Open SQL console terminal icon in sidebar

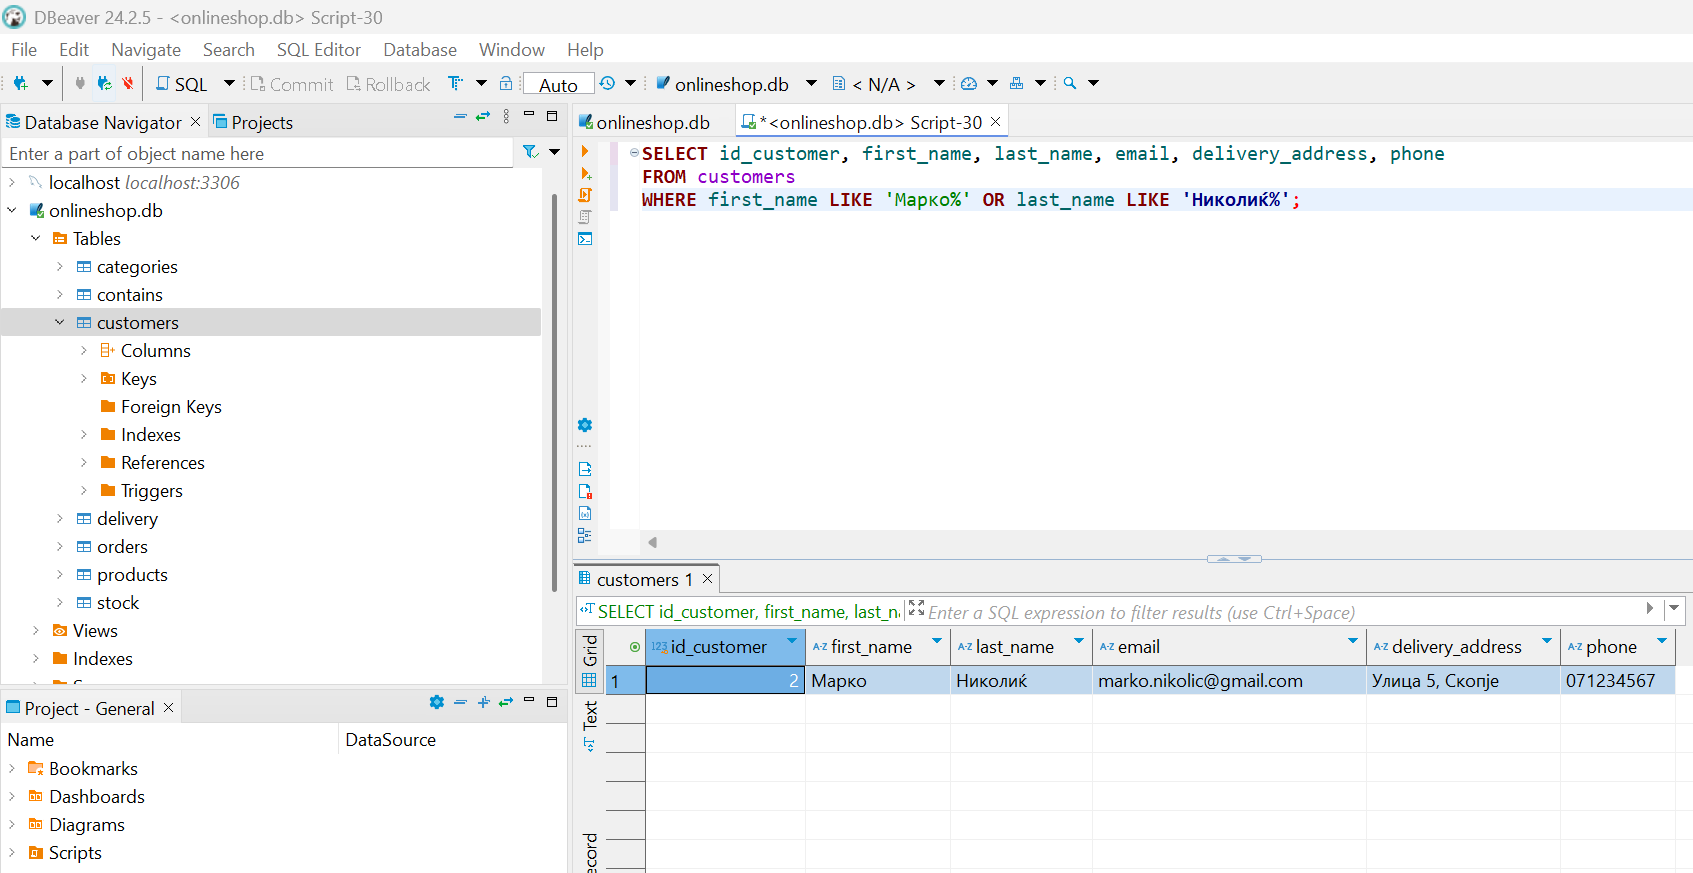(585, 239)
